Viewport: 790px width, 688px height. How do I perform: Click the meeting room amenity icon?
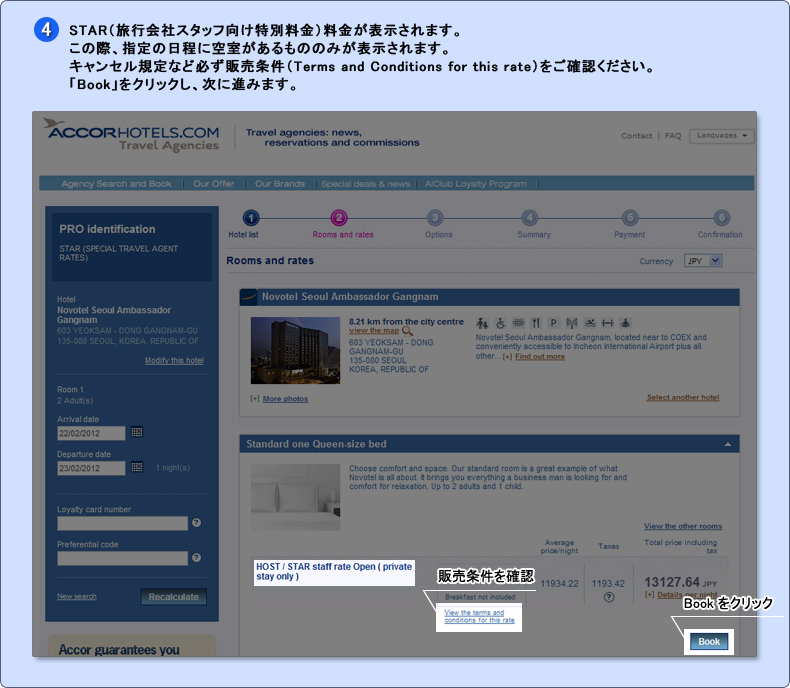518,323
